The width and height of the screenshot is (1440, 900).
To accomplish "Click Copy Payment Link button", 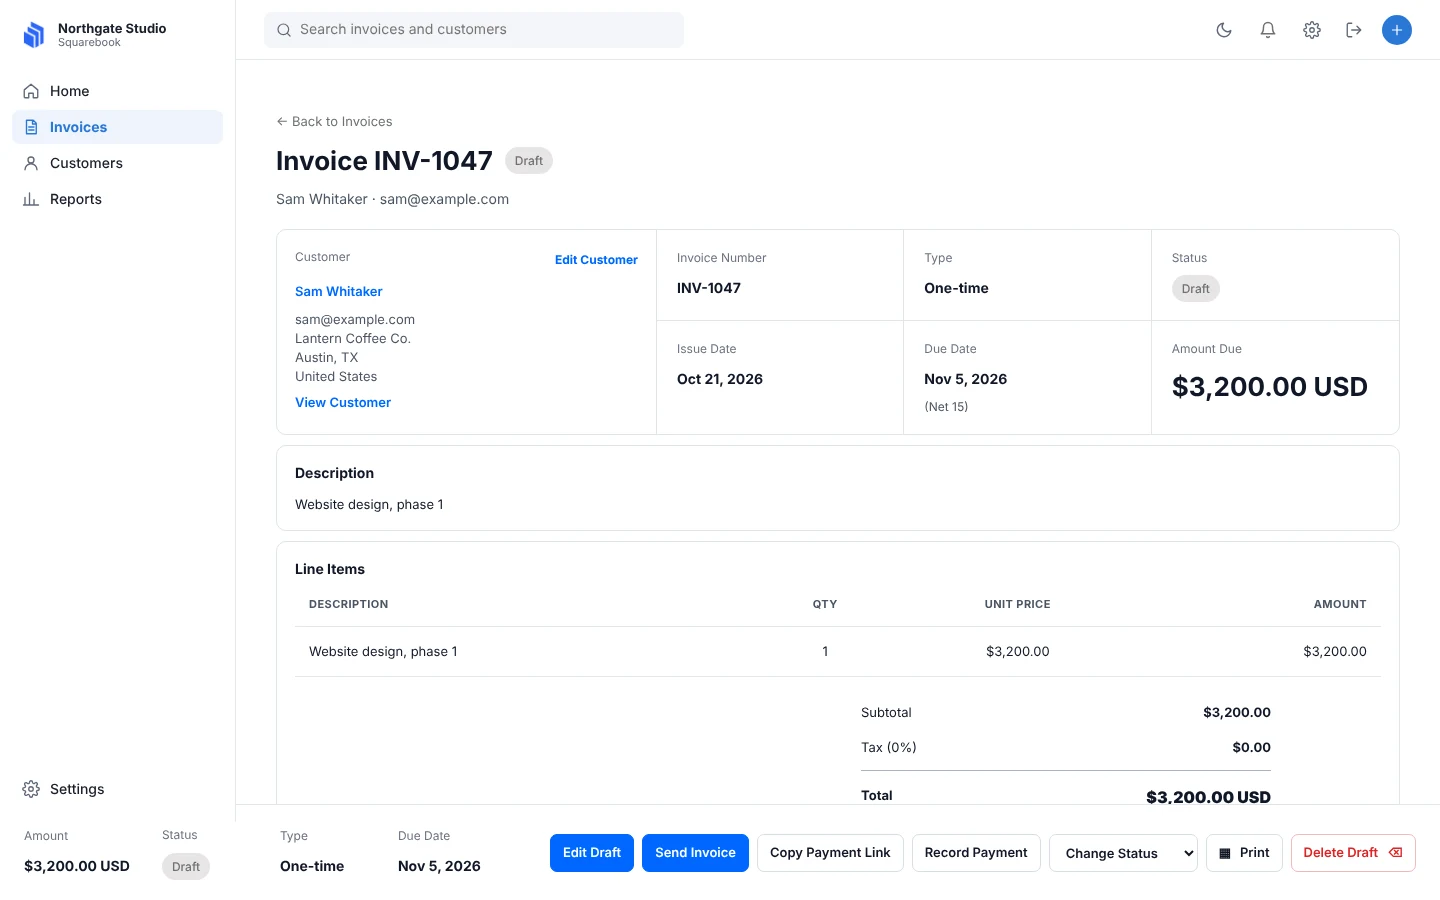I will click(x=830, y=853).
